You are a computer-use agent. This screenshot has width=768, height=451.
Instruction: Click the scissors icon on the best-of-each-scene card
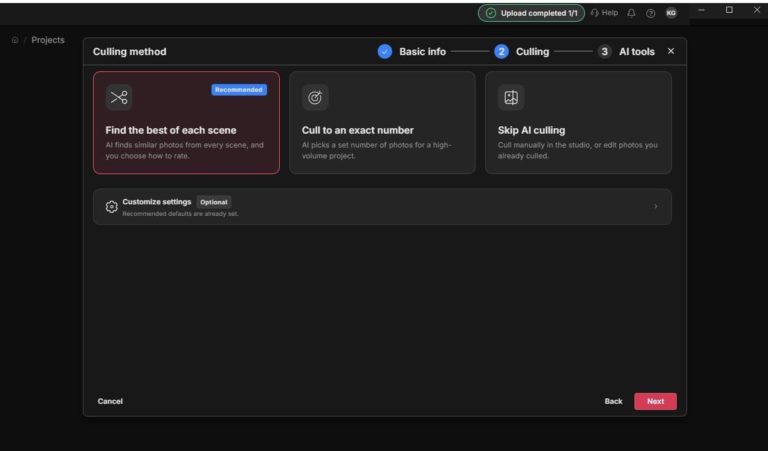(x=119, y=97)
